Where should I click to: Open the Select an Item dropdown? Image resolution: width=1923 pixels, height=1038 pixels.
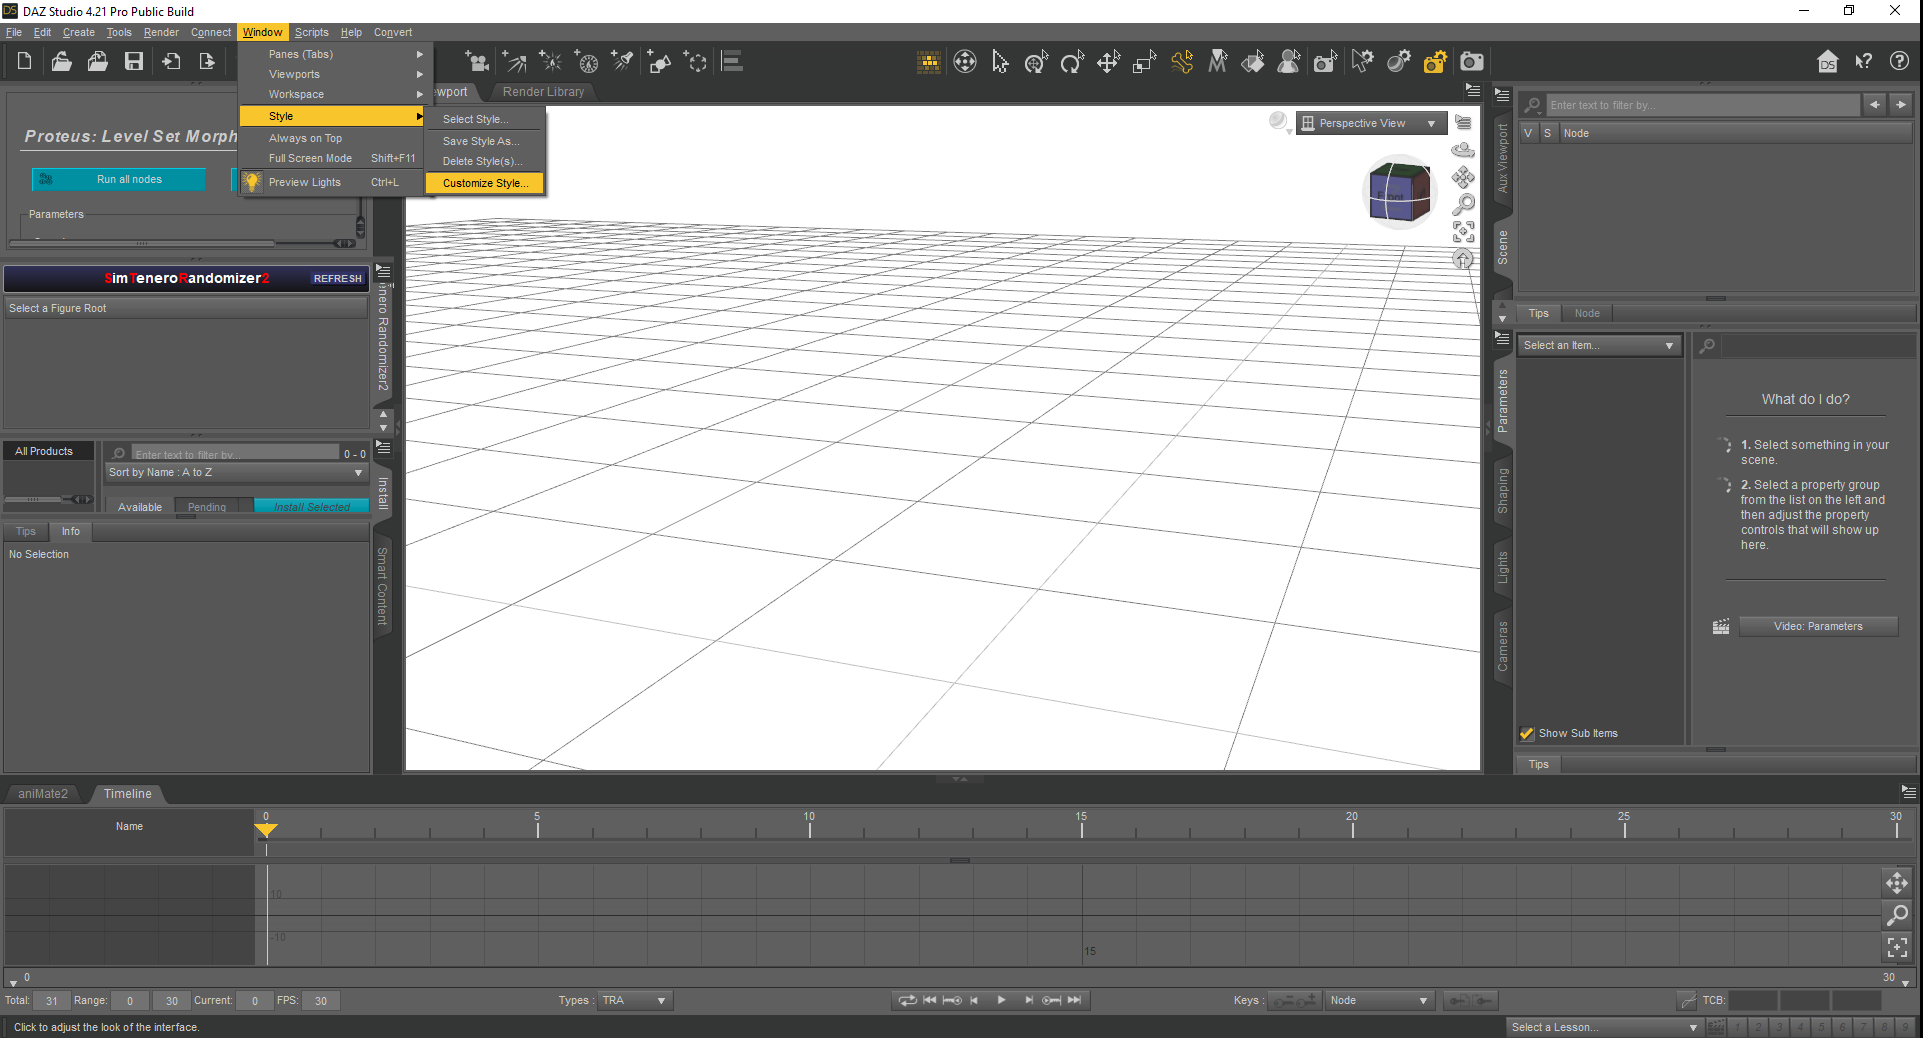click(1598, 345)
